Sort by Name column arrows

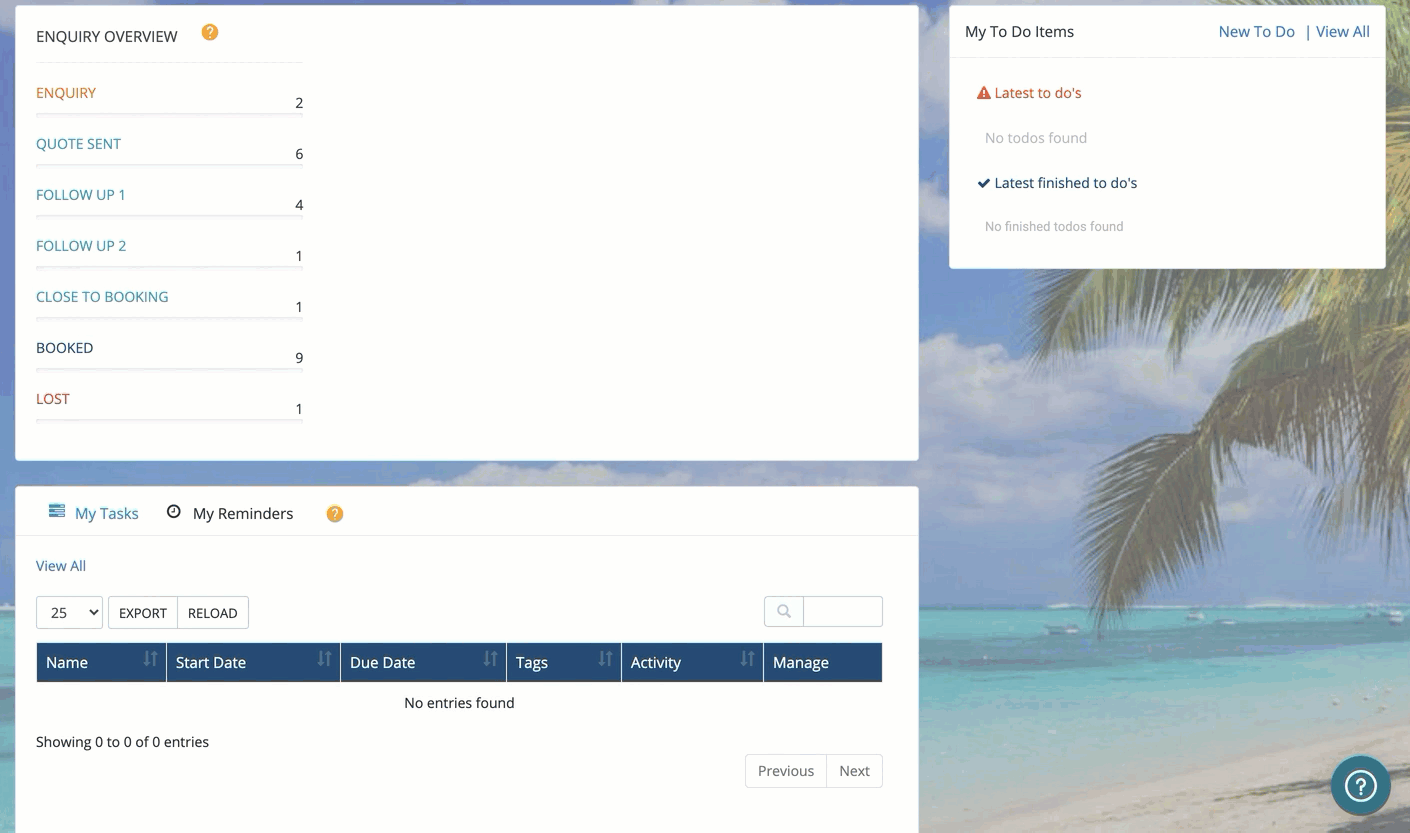click(150, 659)
